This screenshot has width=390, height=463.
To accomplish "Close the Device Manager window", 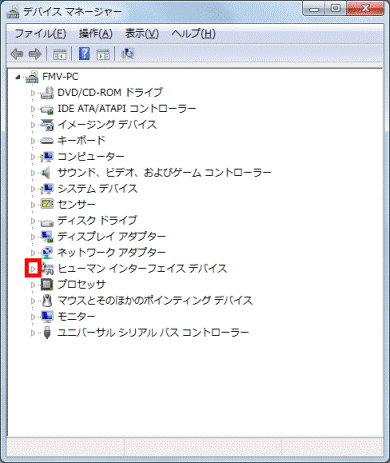I will [x=365, y=8].
